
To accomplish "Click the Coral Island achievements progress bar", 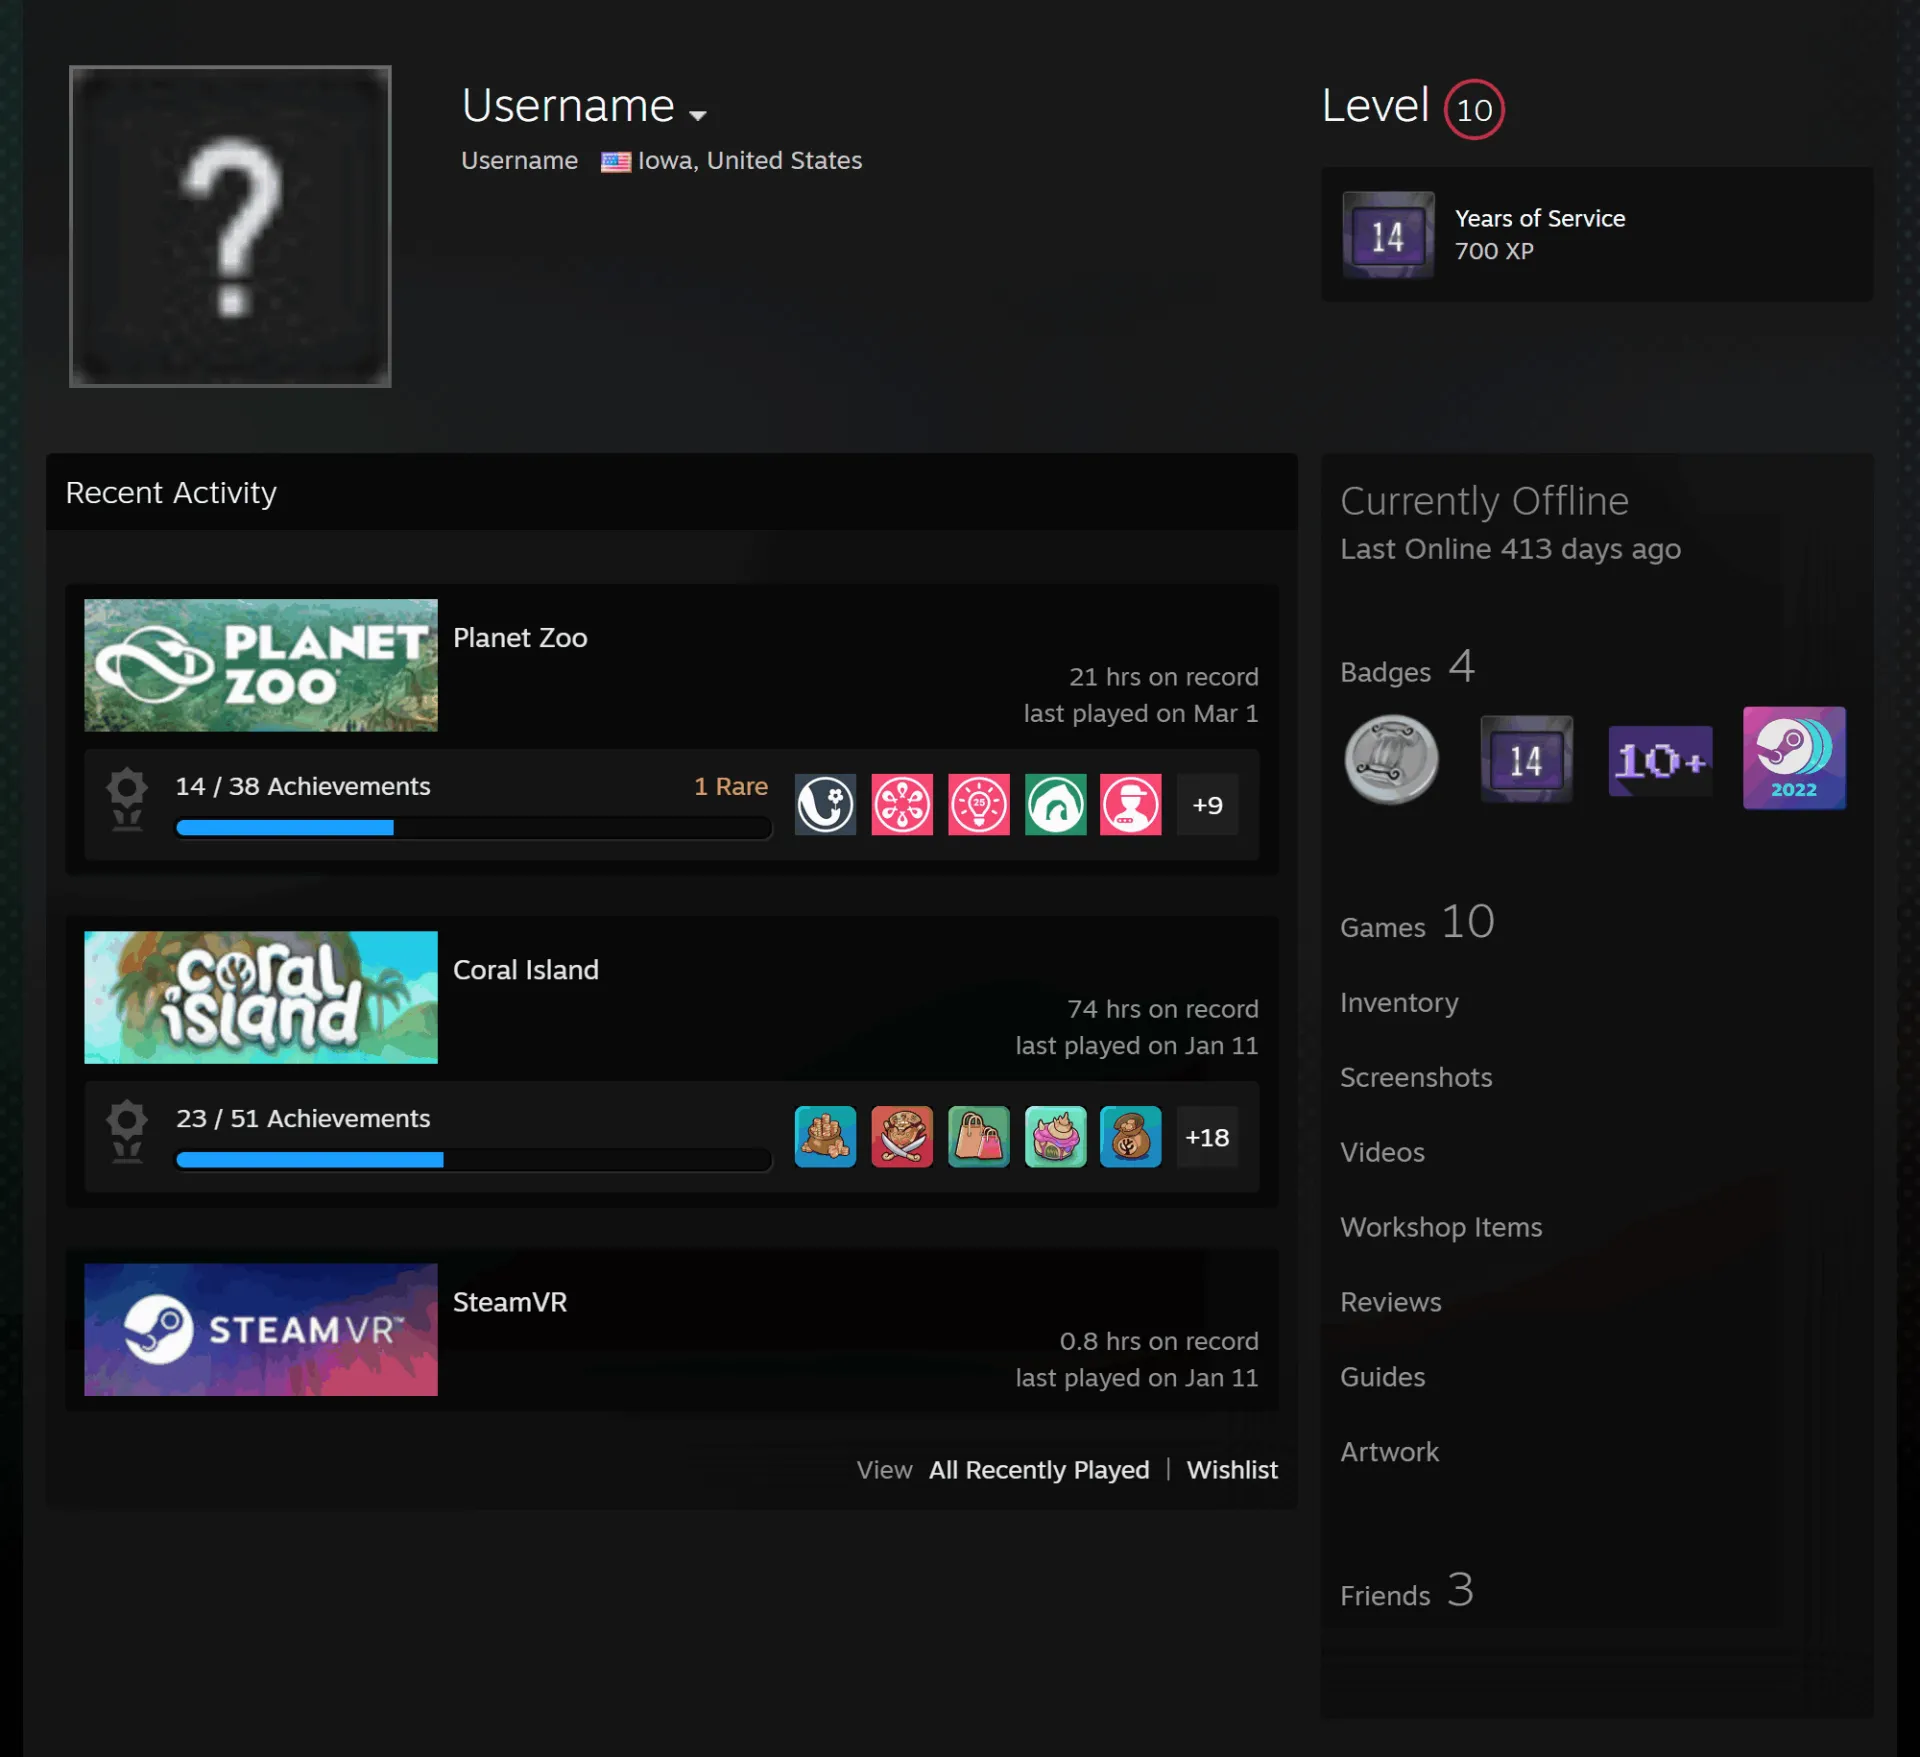I will (x=473, y=1159).
